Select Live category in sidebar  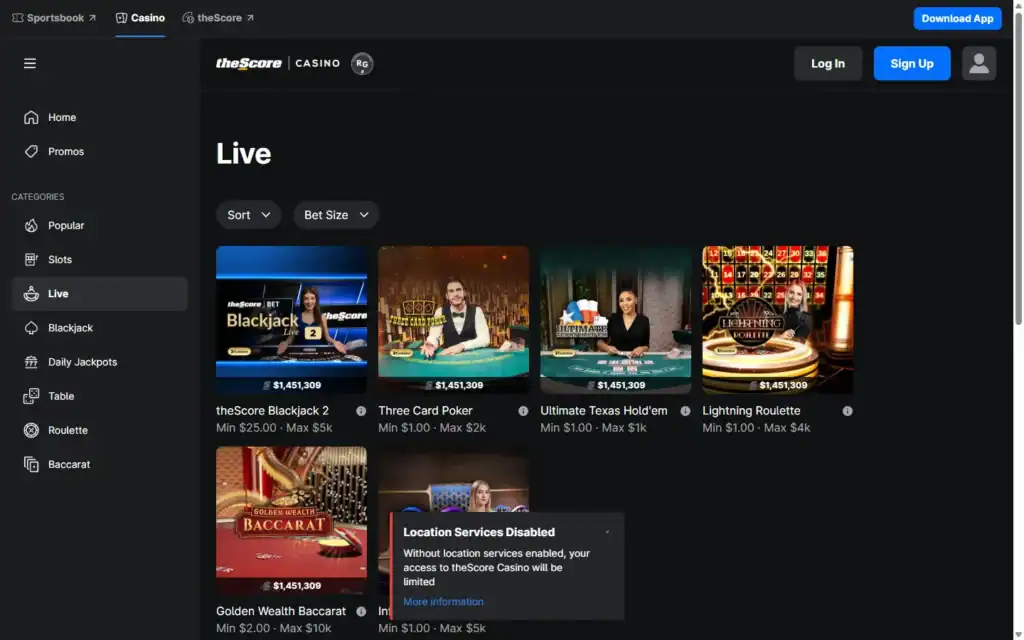coord(99,294)
